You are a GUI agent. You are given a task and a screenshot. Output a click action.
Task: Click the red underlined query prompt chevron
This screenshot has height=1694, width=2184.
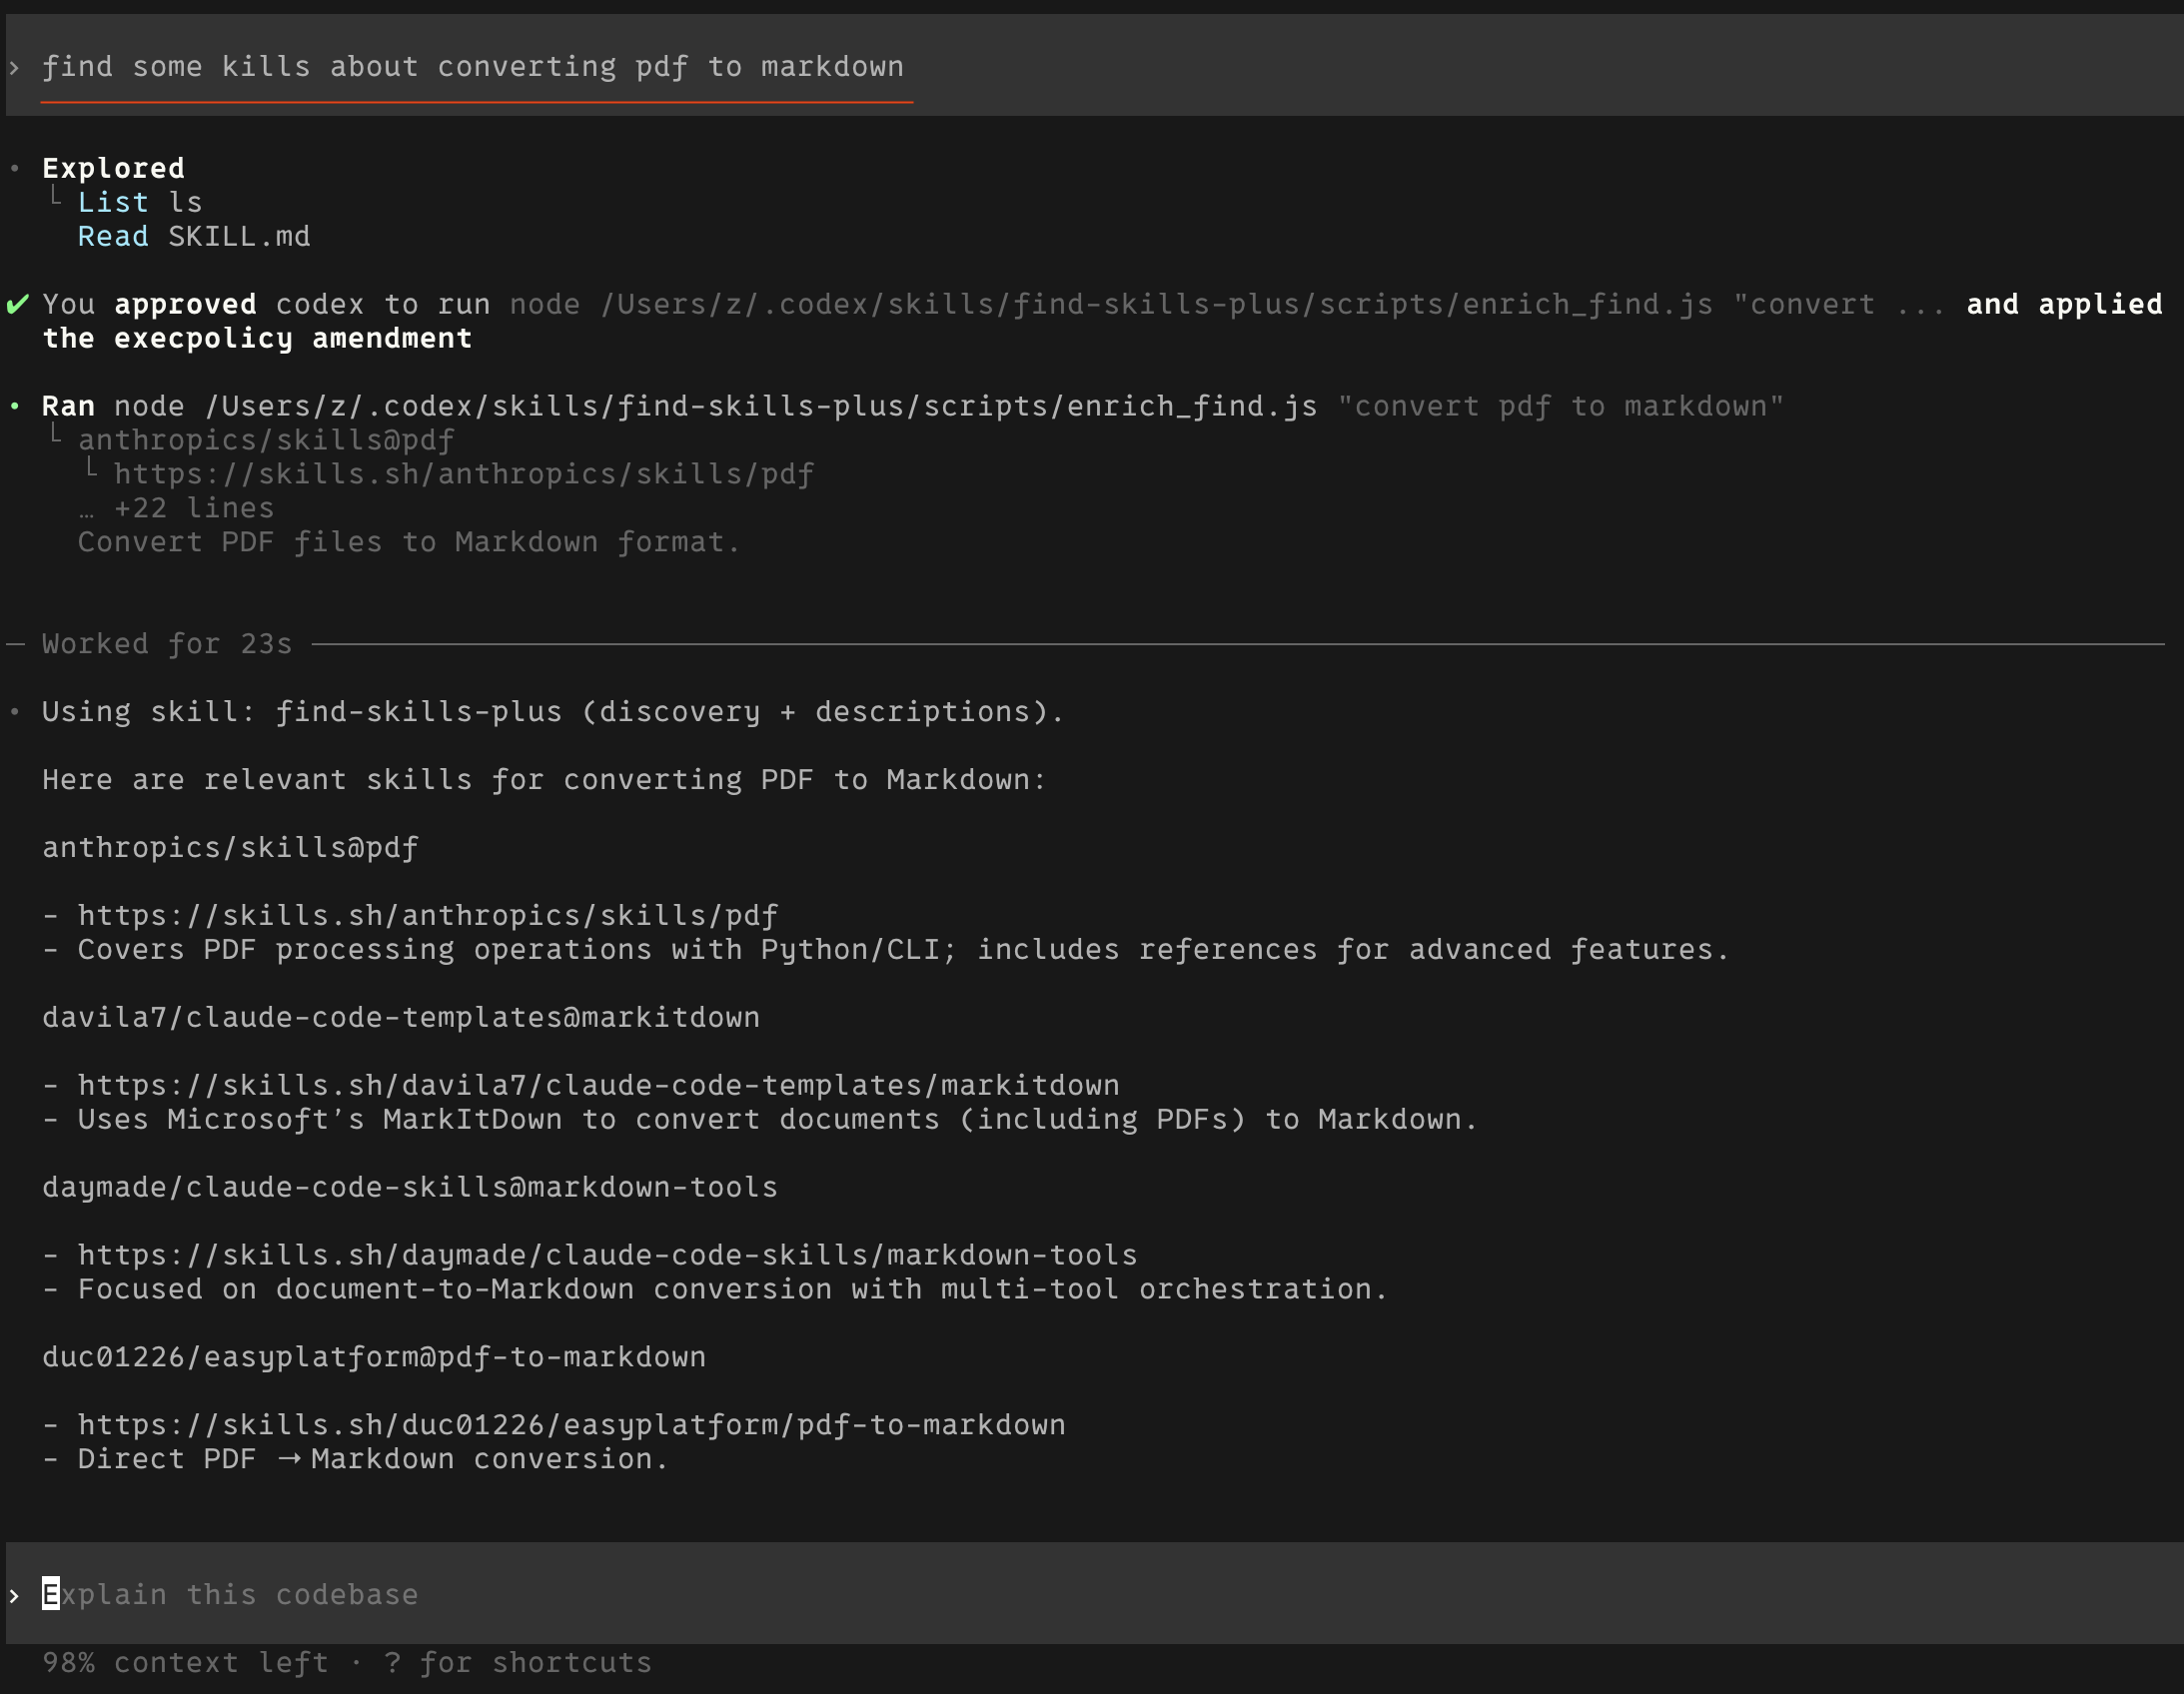coord(13,68)
